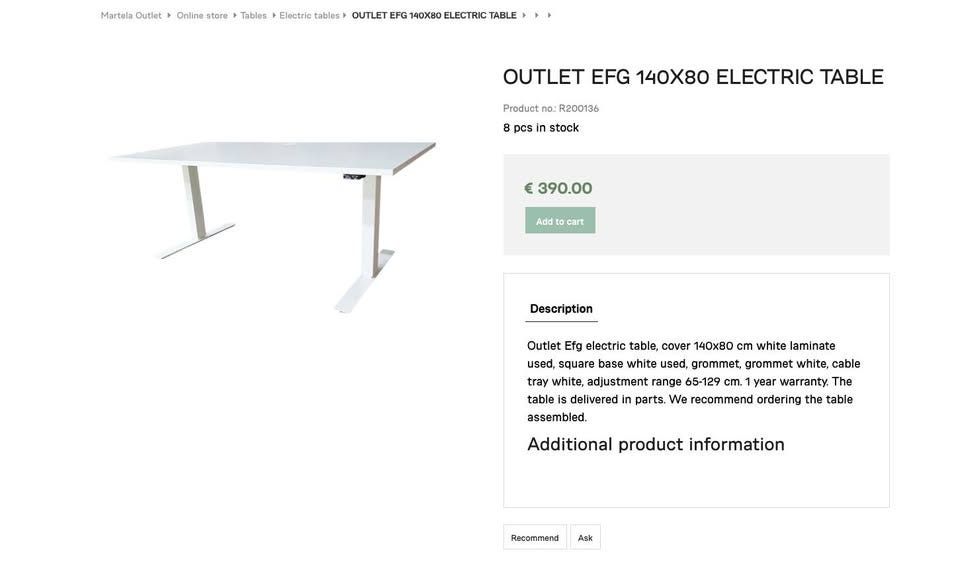Viewport: 960px width, 568px height.
Task: Click first arrow after the bold breadcrumb title
Action: point(524,16)
